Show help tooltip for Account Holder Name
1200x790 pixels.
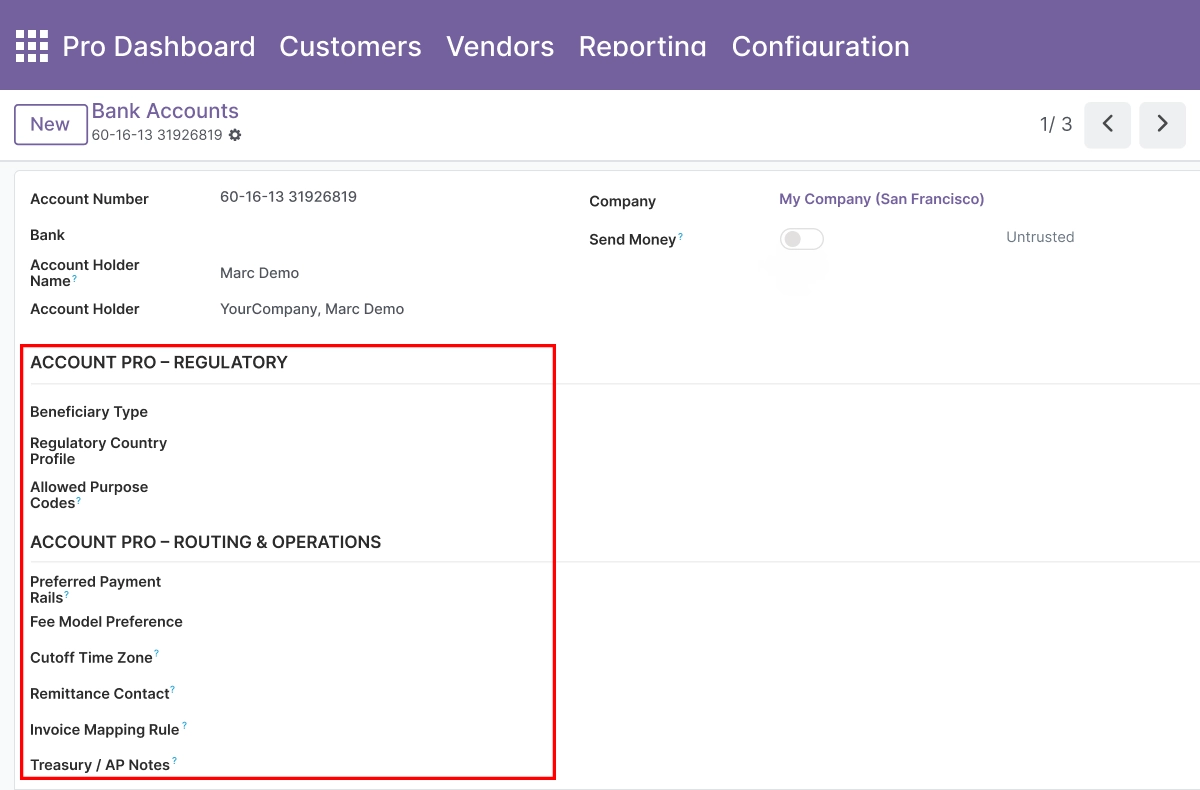click(x=75, y=278)
